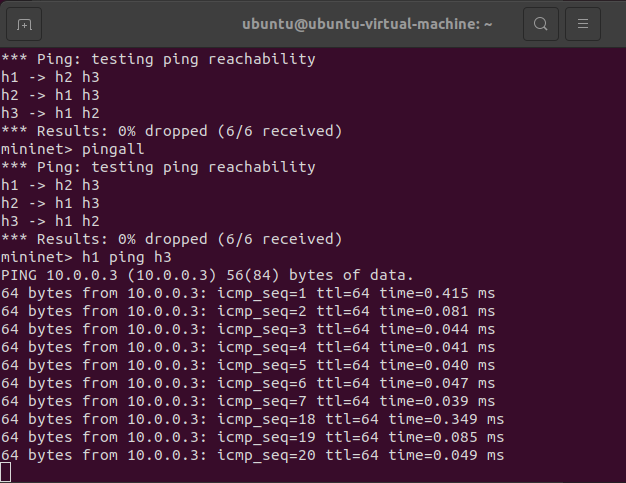
Task: Click the PING 10.0.0.3 header line
Action: 207,275
